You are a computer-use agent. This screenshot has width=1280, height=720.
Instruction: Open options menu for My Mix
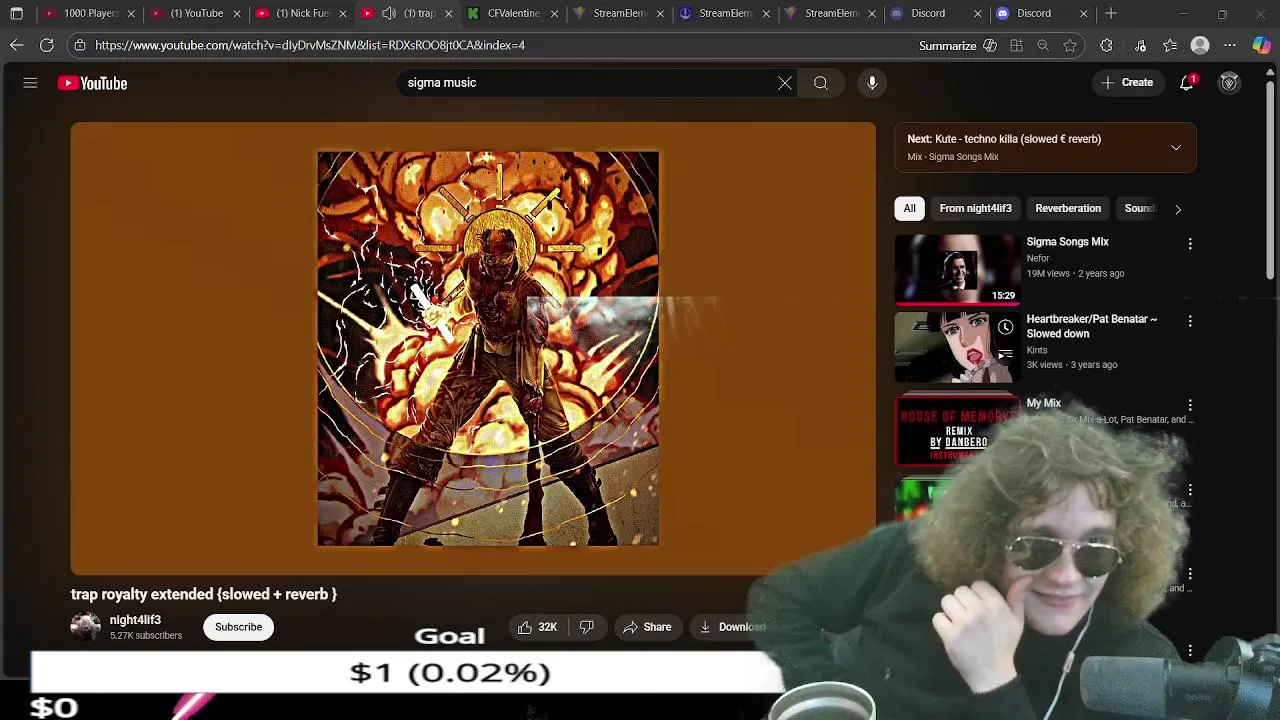pyautogui.click(x=1190, y=405)
